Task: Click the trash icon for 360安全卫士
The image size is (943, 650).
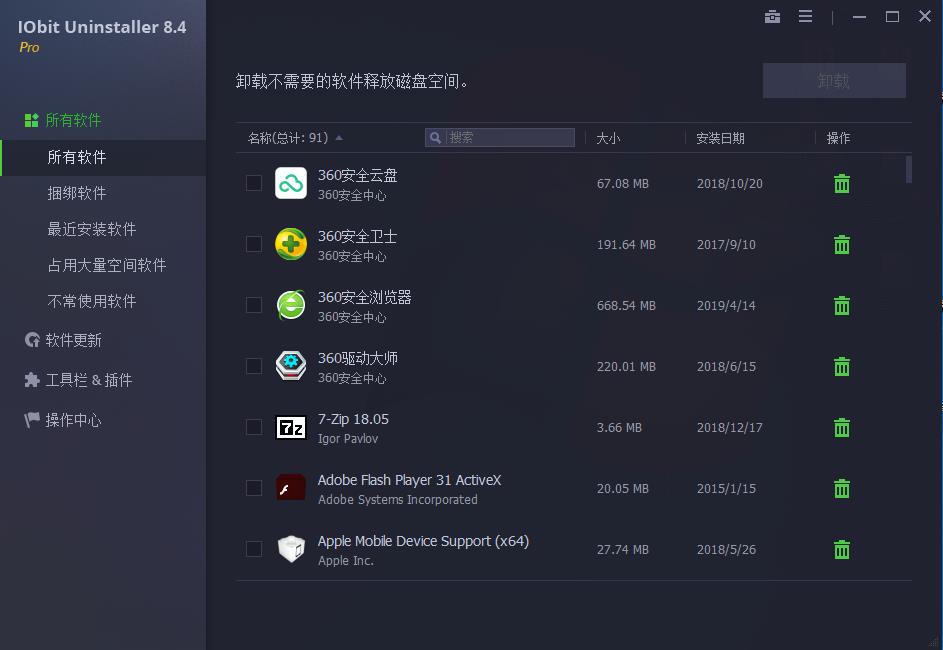Action: tap(842, 244)
